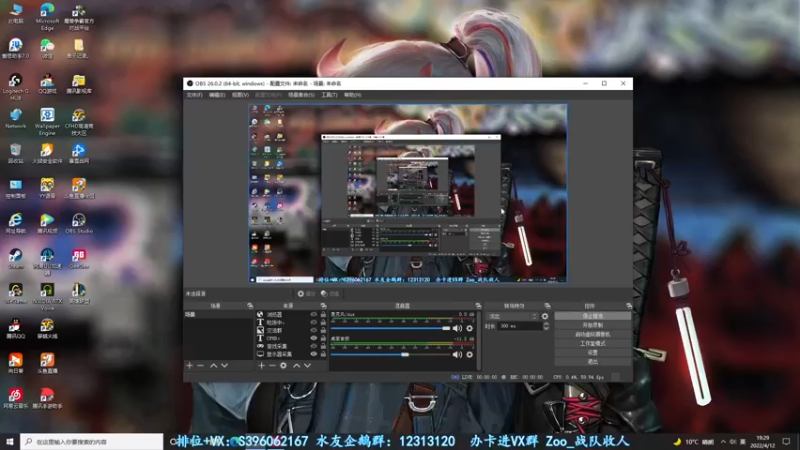Click 停止推流 button in Controls
This screenshot has height=450, width=800.
(592, 316)
